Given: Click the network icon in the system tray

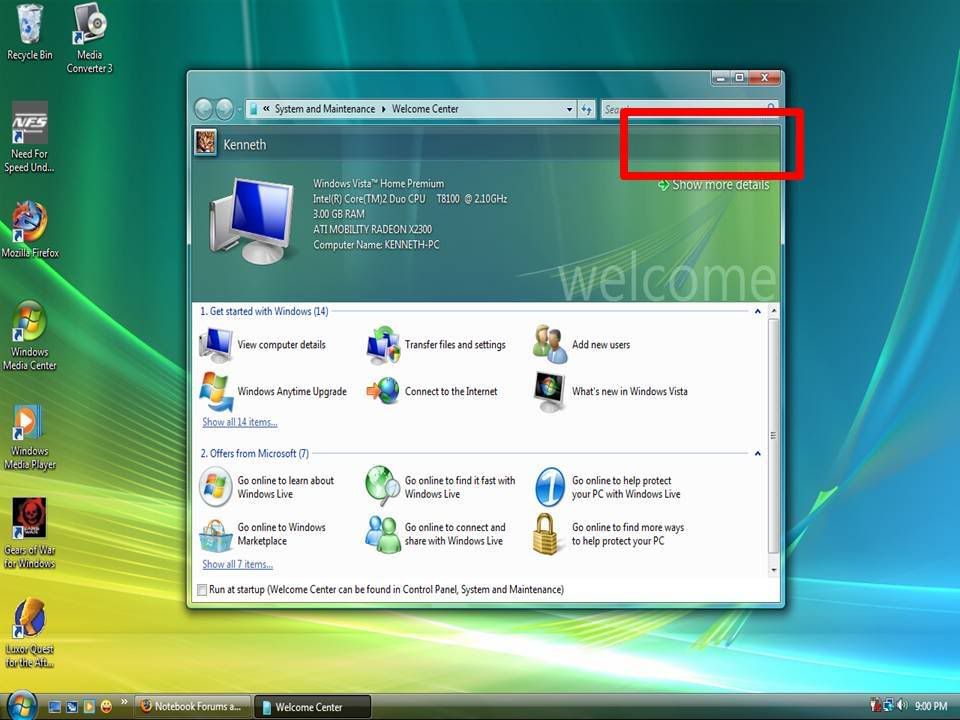Looking at the screenshot, I should point(888,706).
